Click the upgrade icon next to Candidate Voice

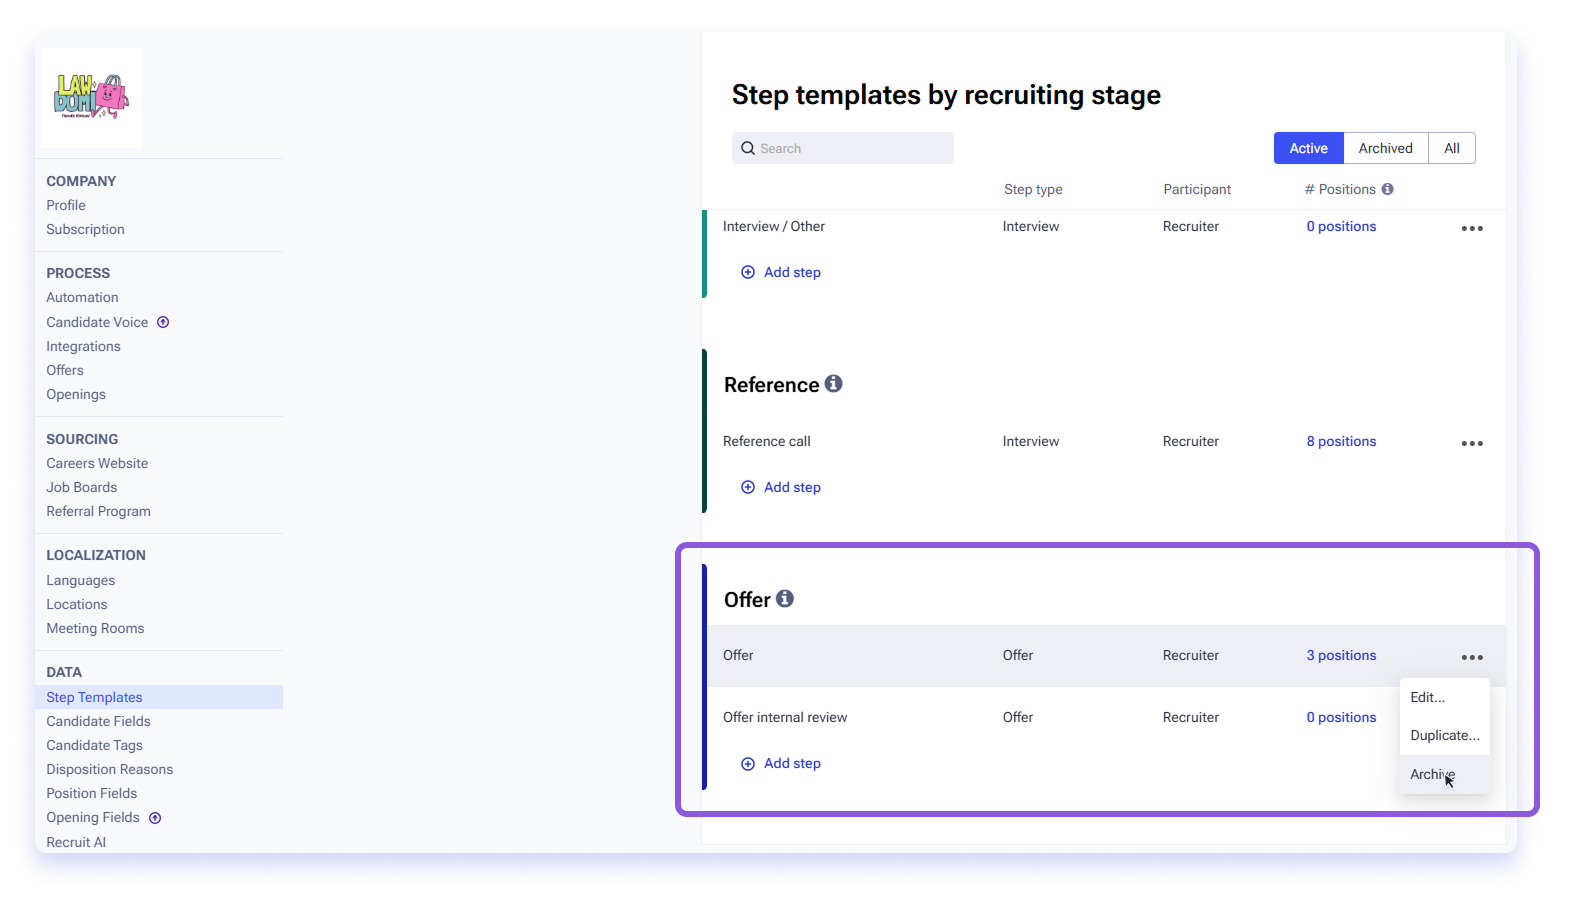[163, 322]
